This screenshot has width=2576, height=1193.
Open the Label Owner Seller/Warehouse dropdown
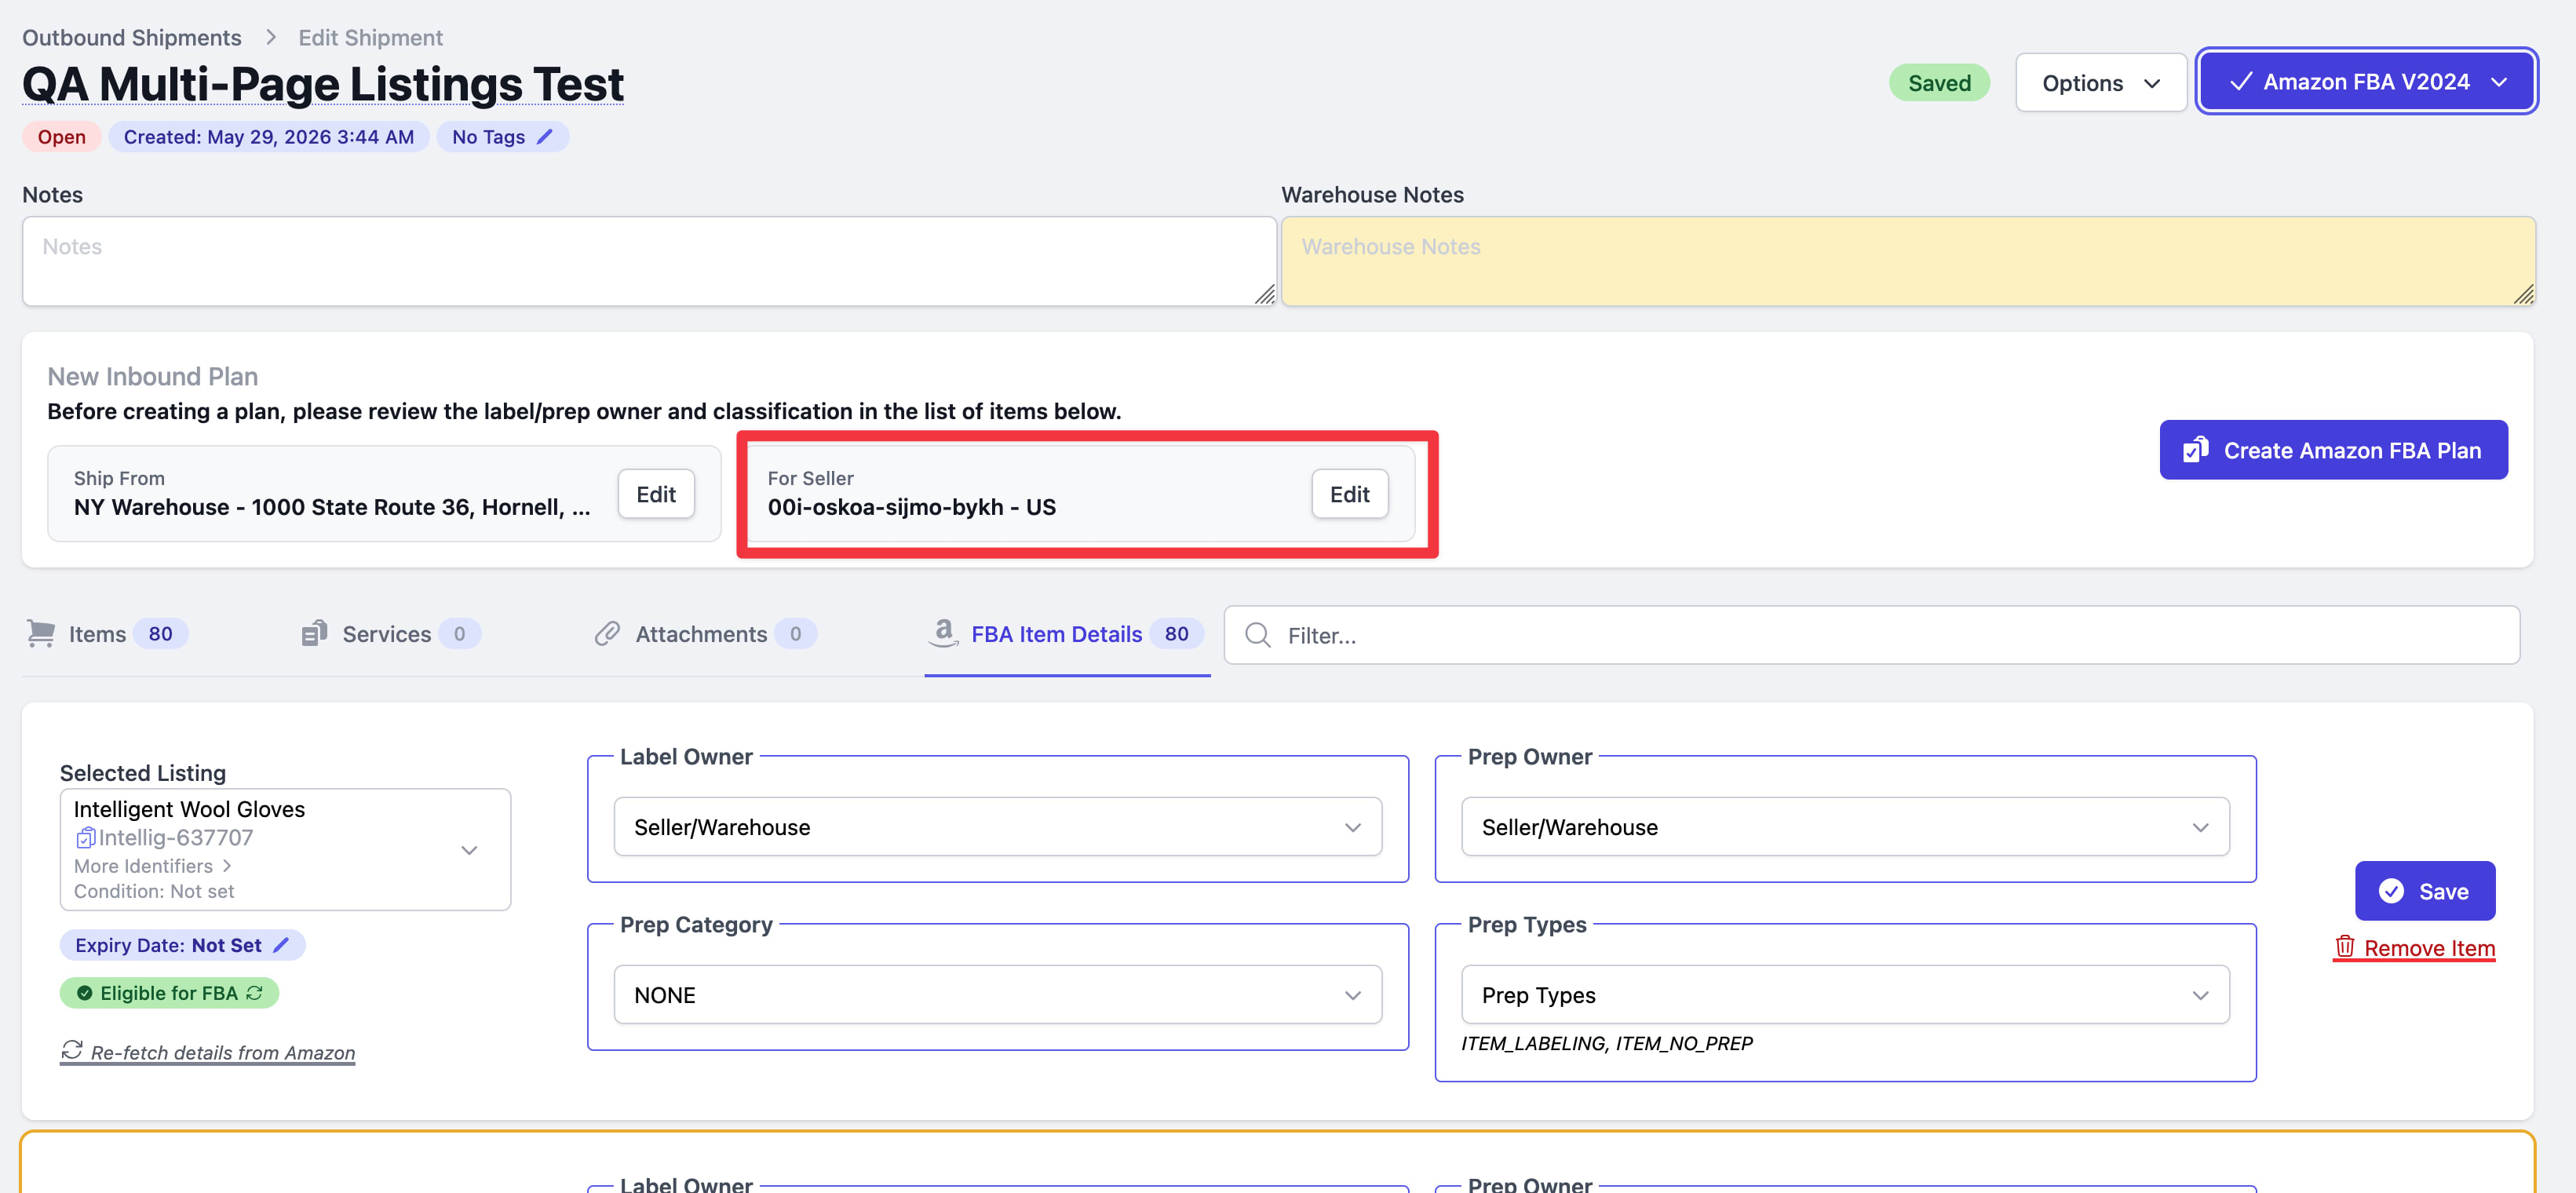[997, 827]
